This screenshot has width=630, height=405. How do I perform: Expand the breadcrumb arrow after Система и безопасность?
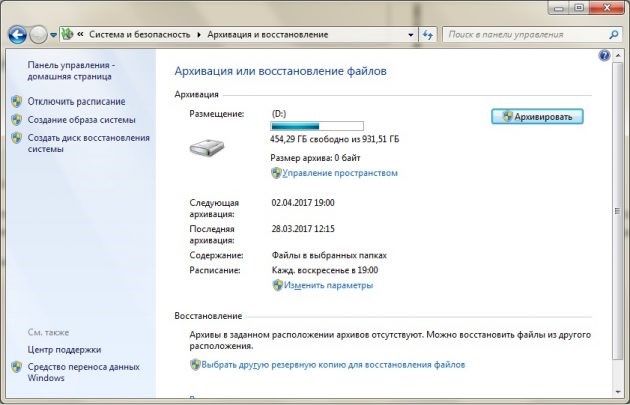pyautogui.click(x=199, y=35)
